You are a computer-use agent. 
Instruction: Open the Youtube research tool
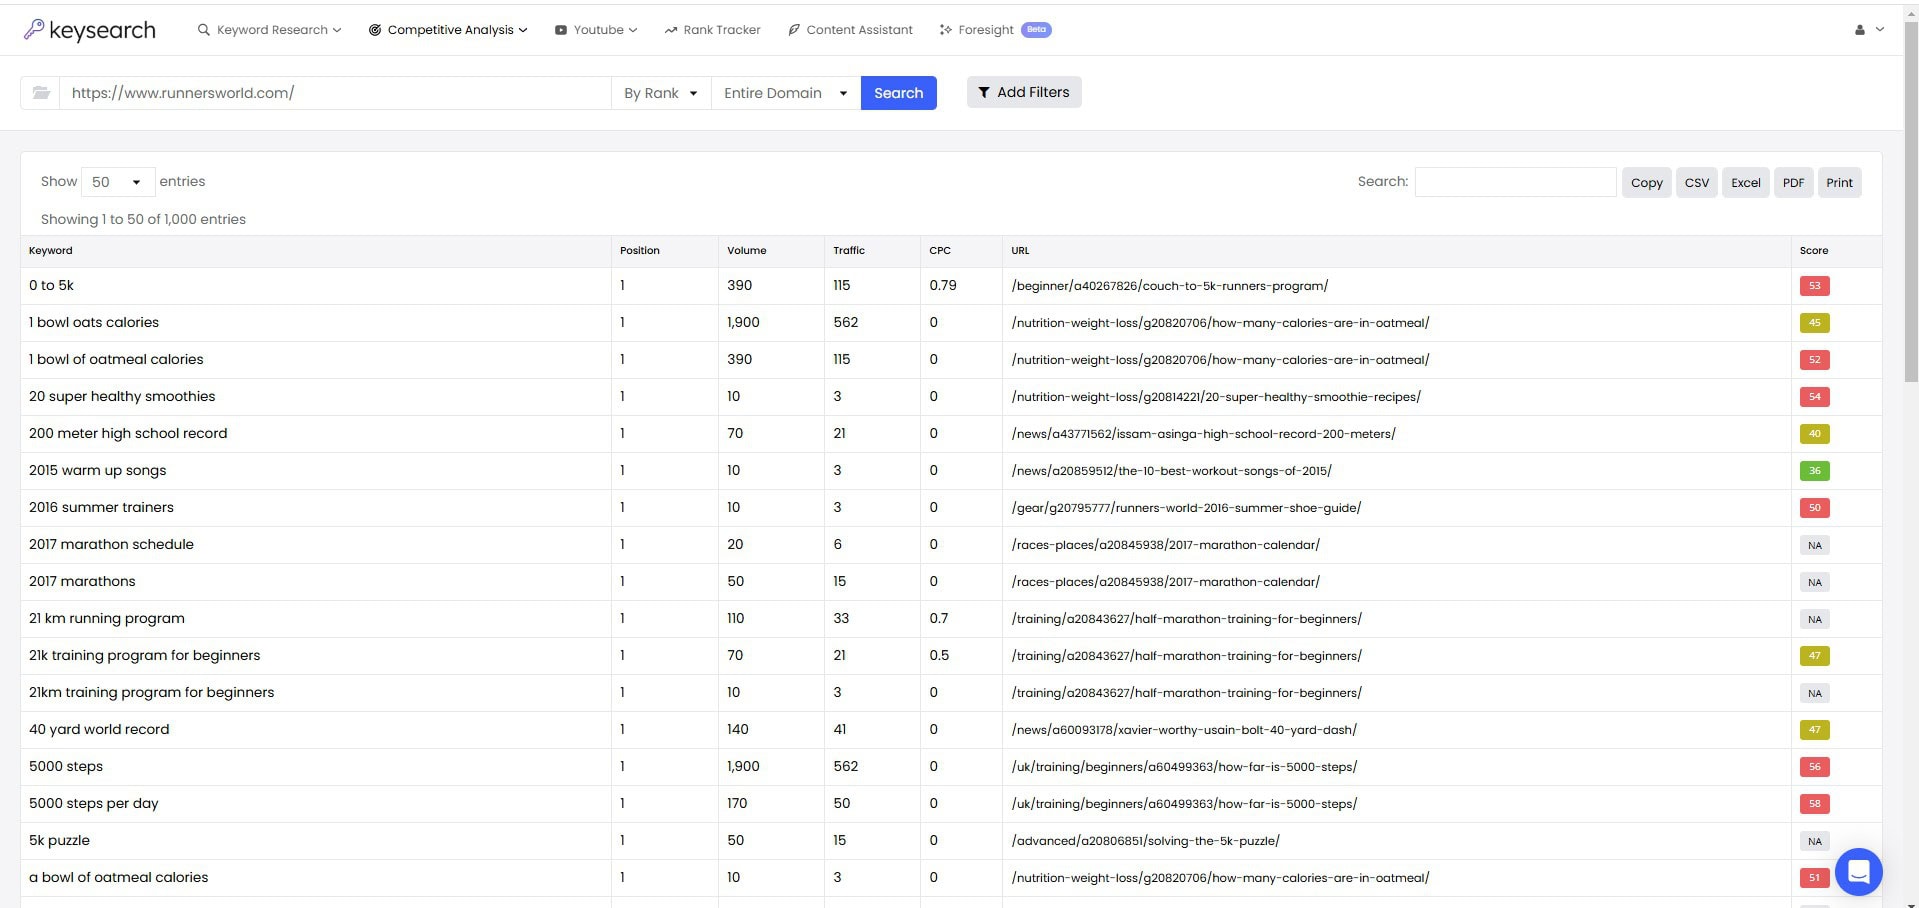595,29
